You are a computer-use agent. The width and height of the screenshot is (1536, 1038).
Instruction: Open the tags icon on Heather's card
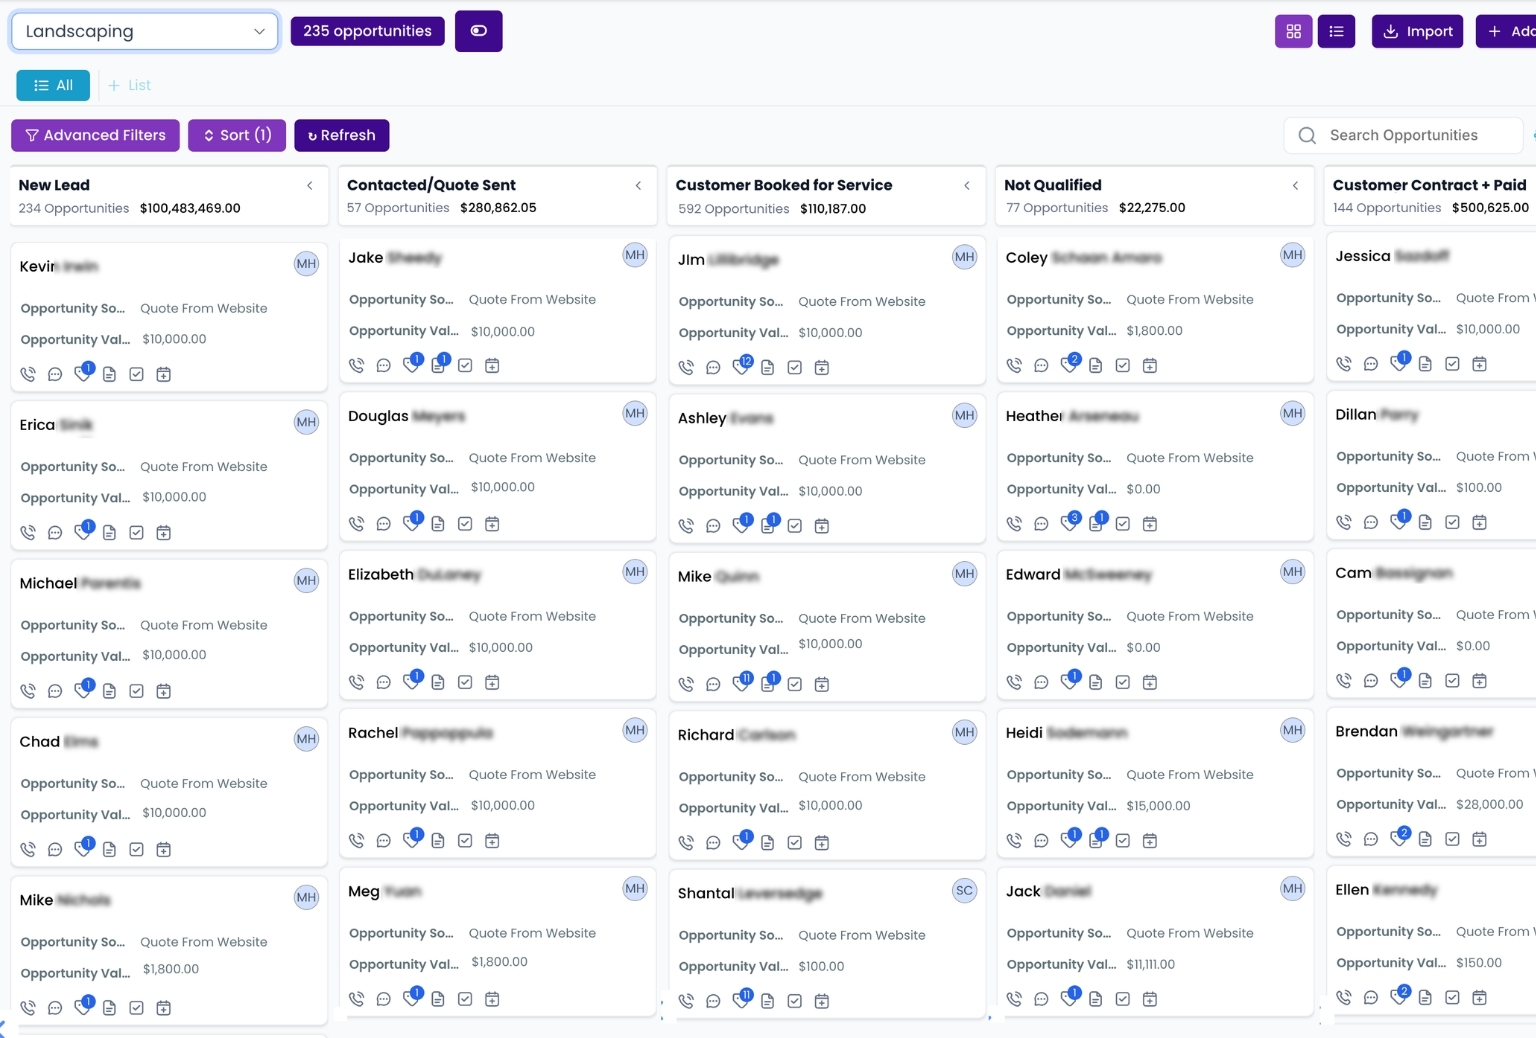[x=1068, y=523]
